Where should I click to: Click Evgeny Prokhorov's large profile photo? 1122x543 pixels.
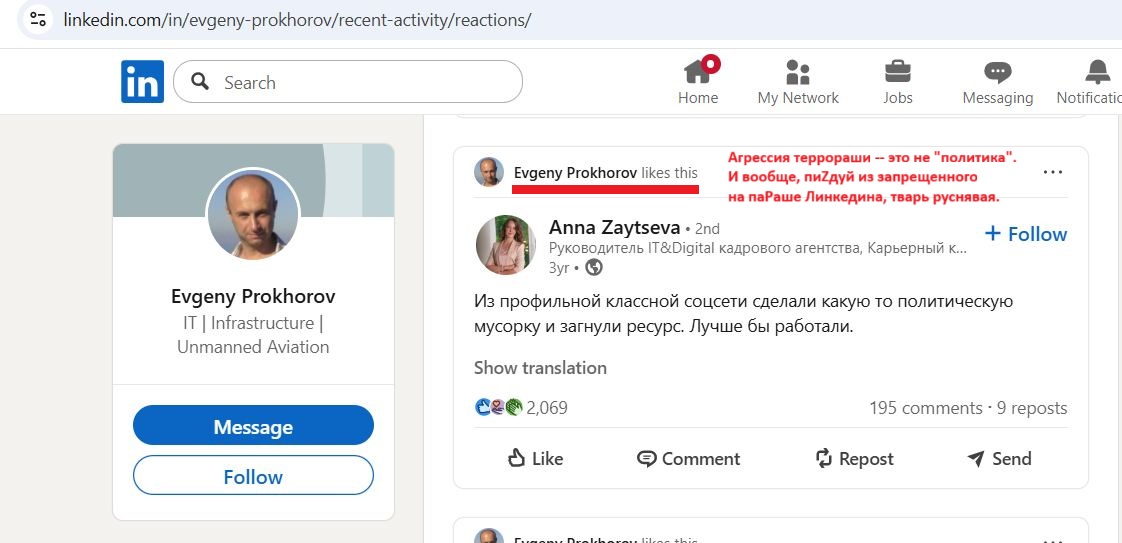pos(253,215)
